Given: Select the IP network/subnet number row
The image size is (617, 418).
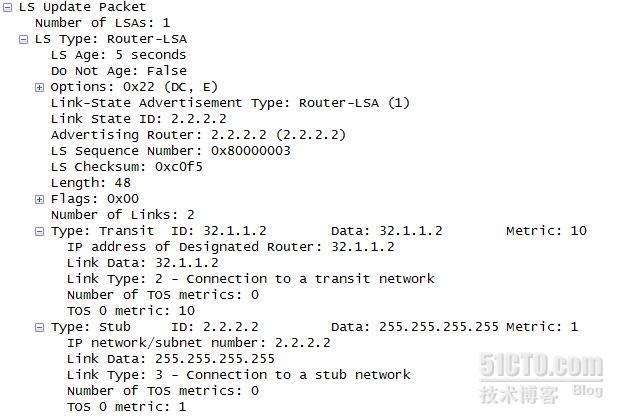Looking at the screenshot, I should [x=199, y=343].
